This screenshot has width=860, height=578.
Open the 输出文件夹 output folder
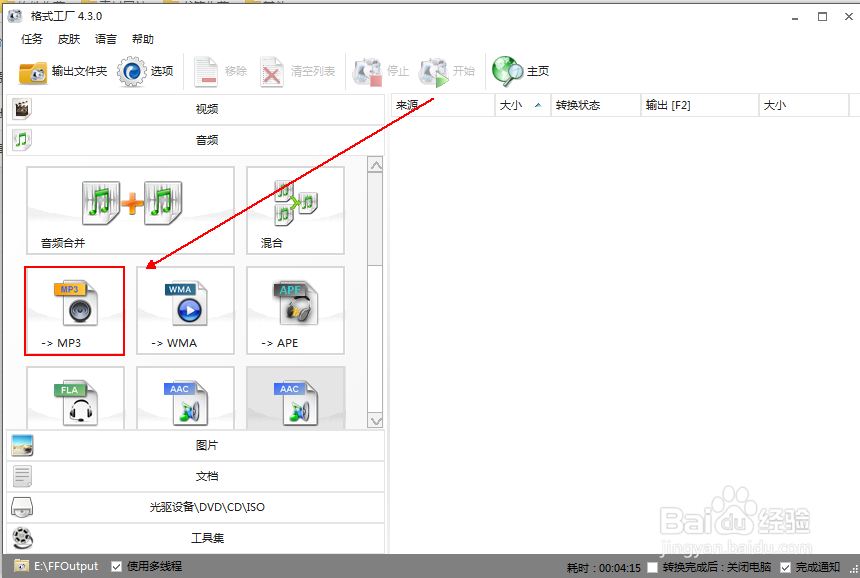coord(60,71)
